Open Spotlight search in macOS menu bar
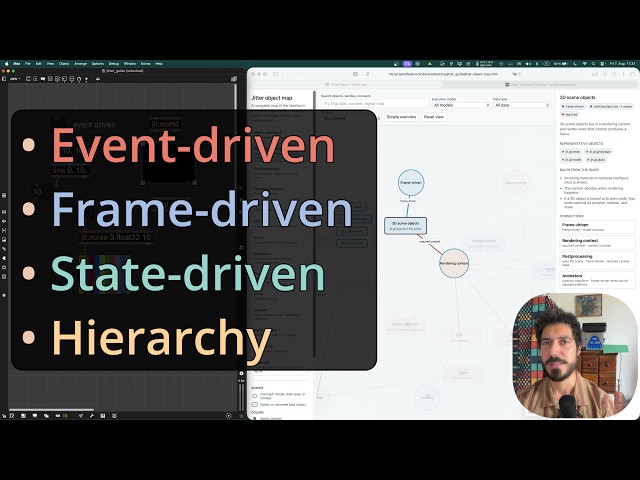This screenshot has width=640, height=480. click(593, 64)
